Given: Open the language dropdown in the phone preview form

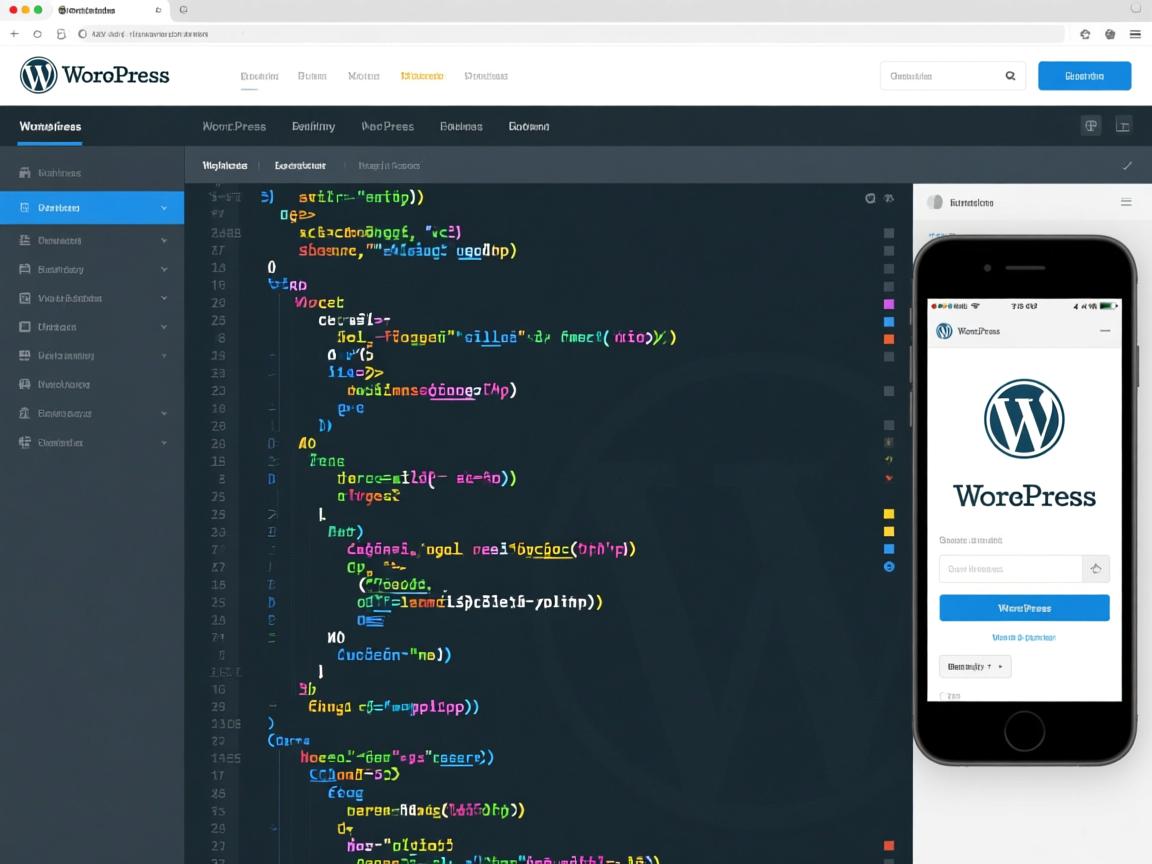Looking at the screenshot, I should 975,666.
